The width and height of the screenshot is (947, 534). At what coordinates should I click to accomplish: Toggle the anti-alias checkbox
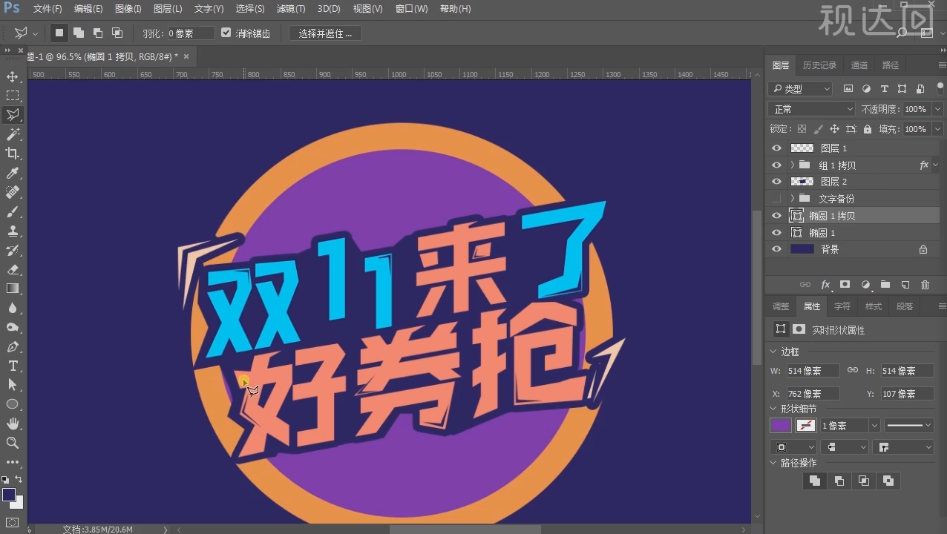pos(226,33)
